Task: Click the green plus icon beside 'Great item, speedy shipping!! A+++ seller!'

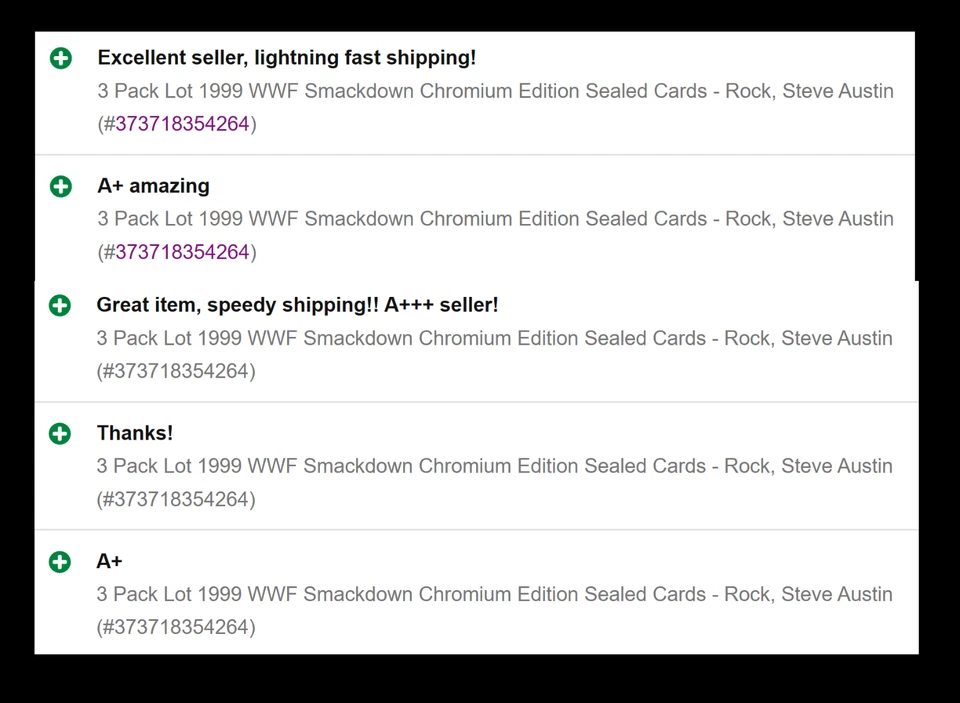Action: (60, 305)
